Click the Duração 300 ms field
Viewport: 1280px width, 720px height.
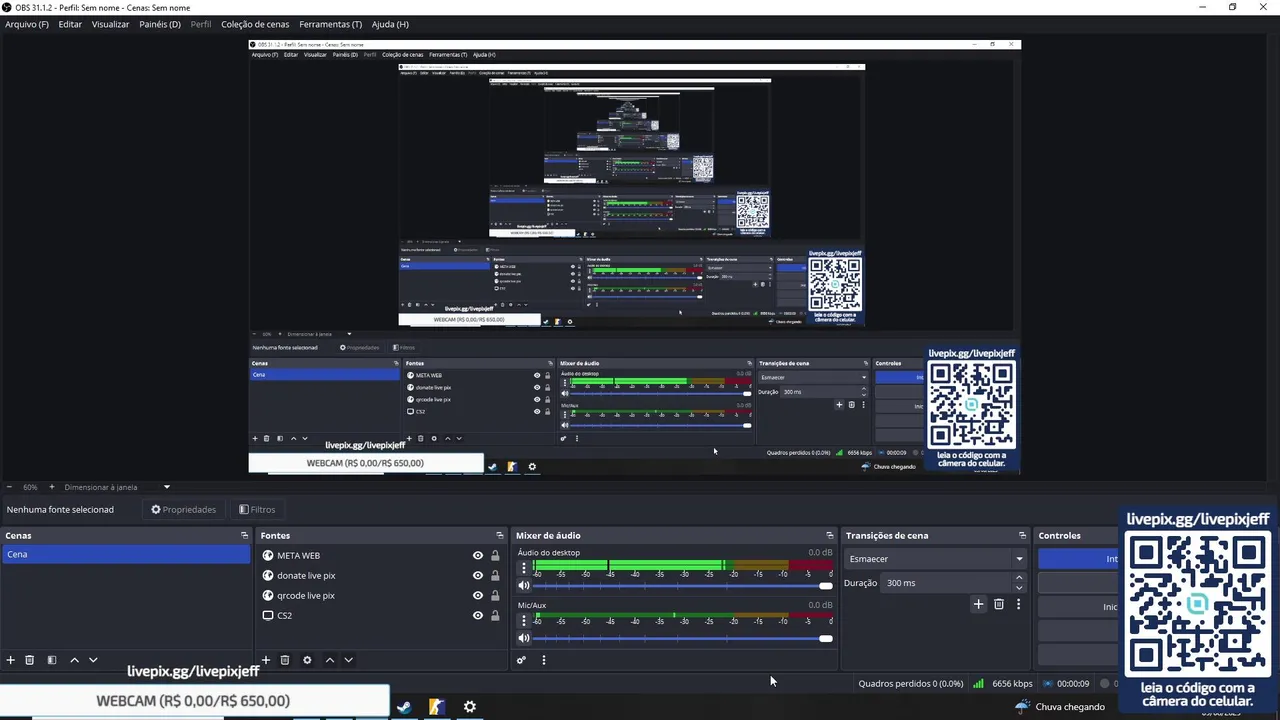click(955, 583)
